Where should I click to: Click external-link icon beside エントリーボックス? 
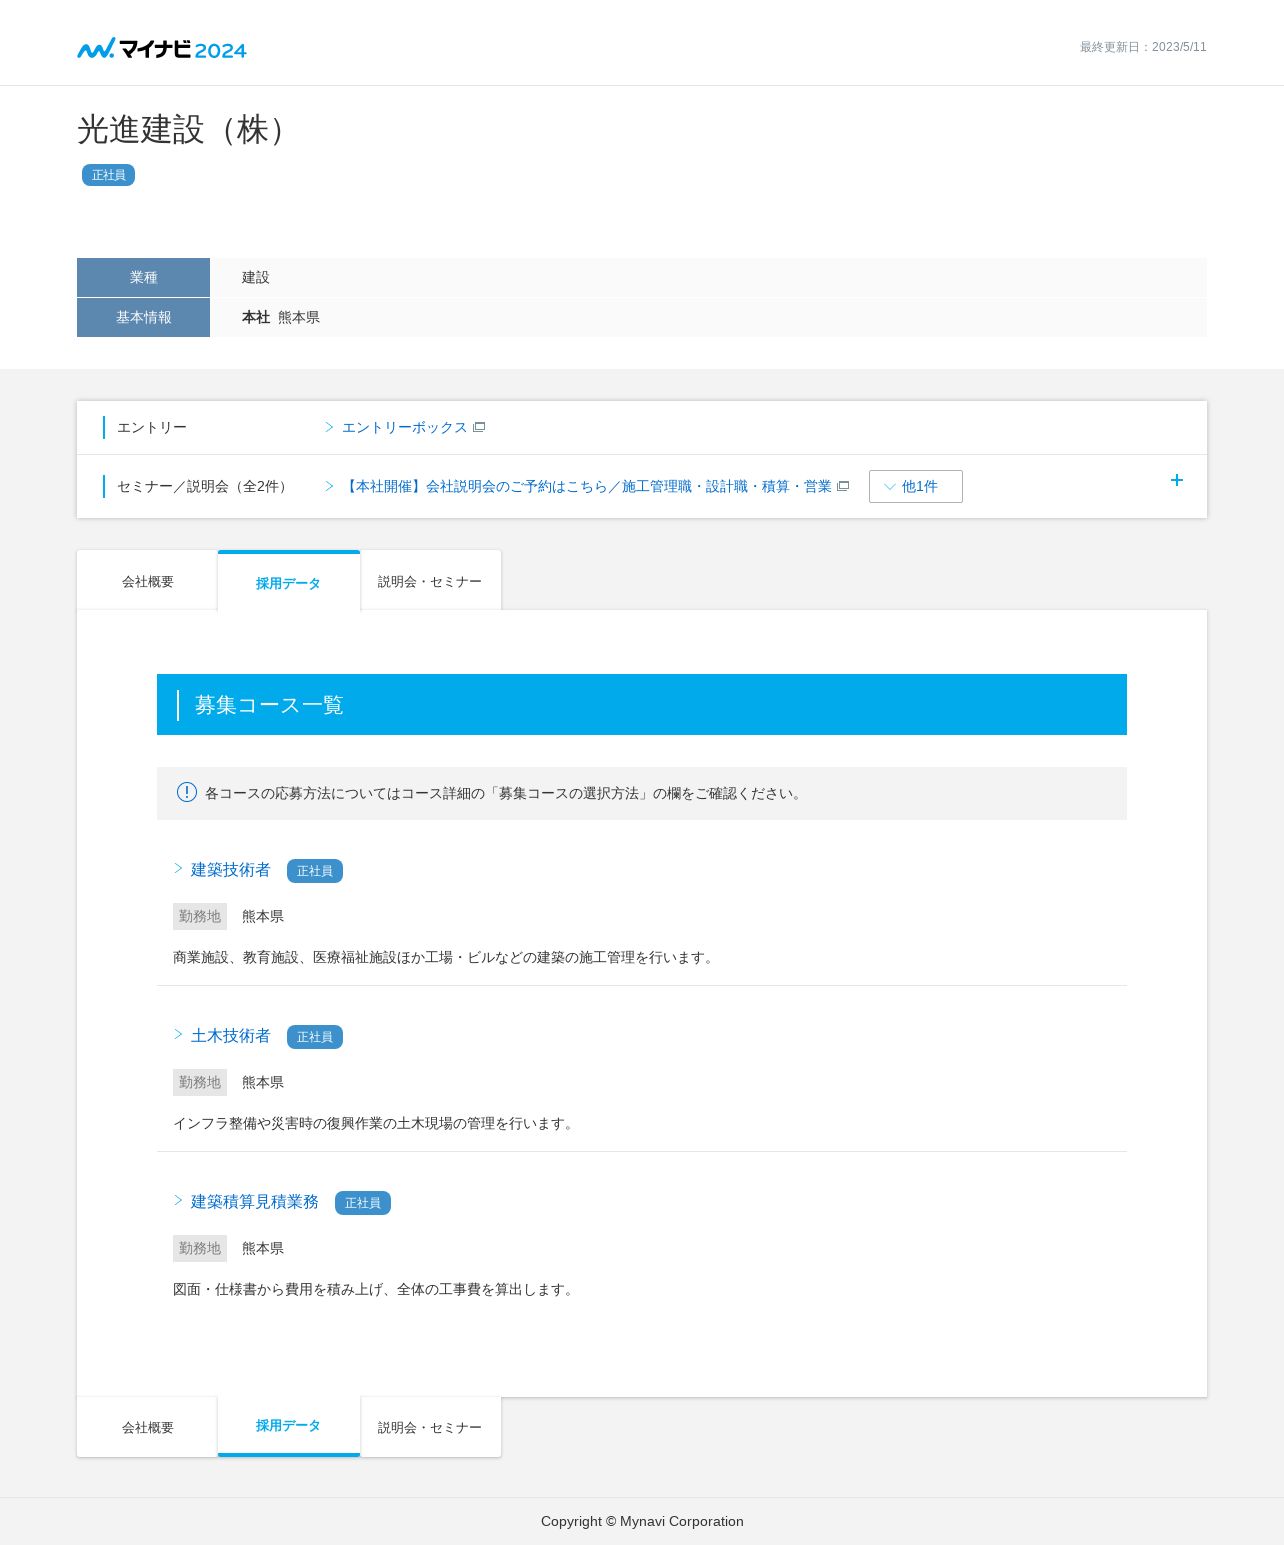tap(479, 427)
